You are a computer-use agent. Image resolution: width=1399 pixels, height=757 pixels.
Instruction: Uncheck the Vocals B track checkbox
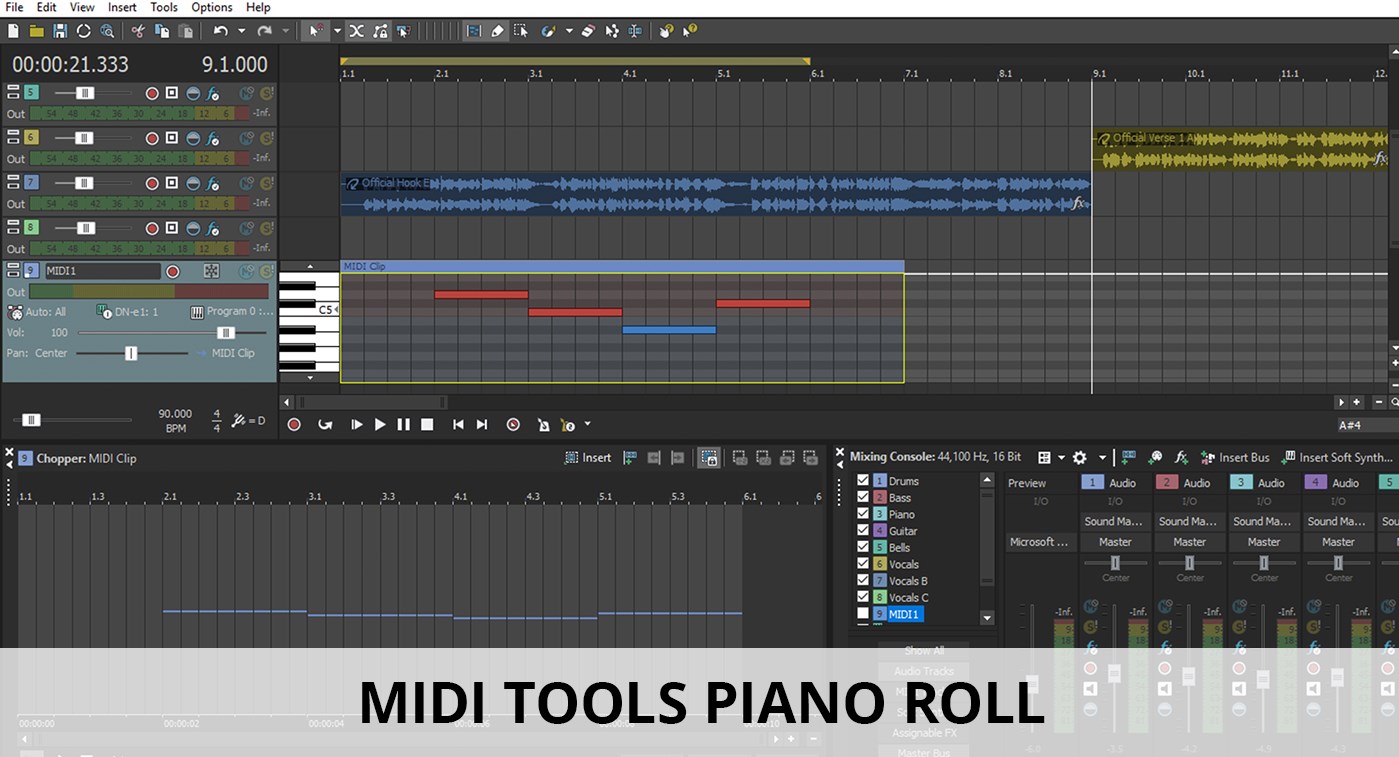tap(862, 580)
